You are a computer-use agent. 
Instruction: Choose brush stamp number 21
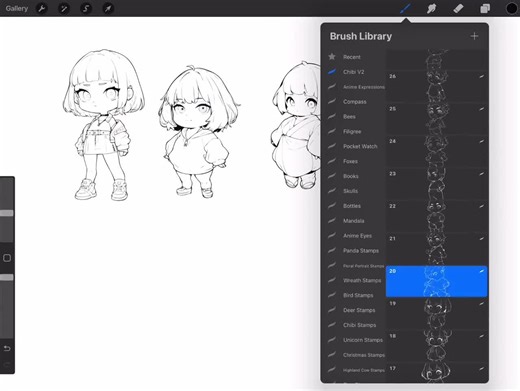click(437, 249)
